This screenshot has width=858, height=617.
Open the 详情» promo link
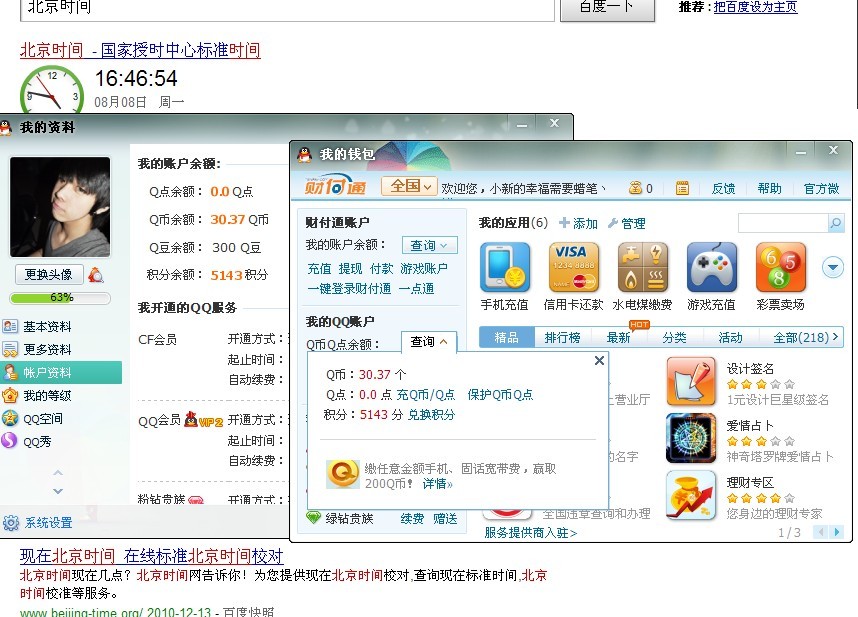438,484
